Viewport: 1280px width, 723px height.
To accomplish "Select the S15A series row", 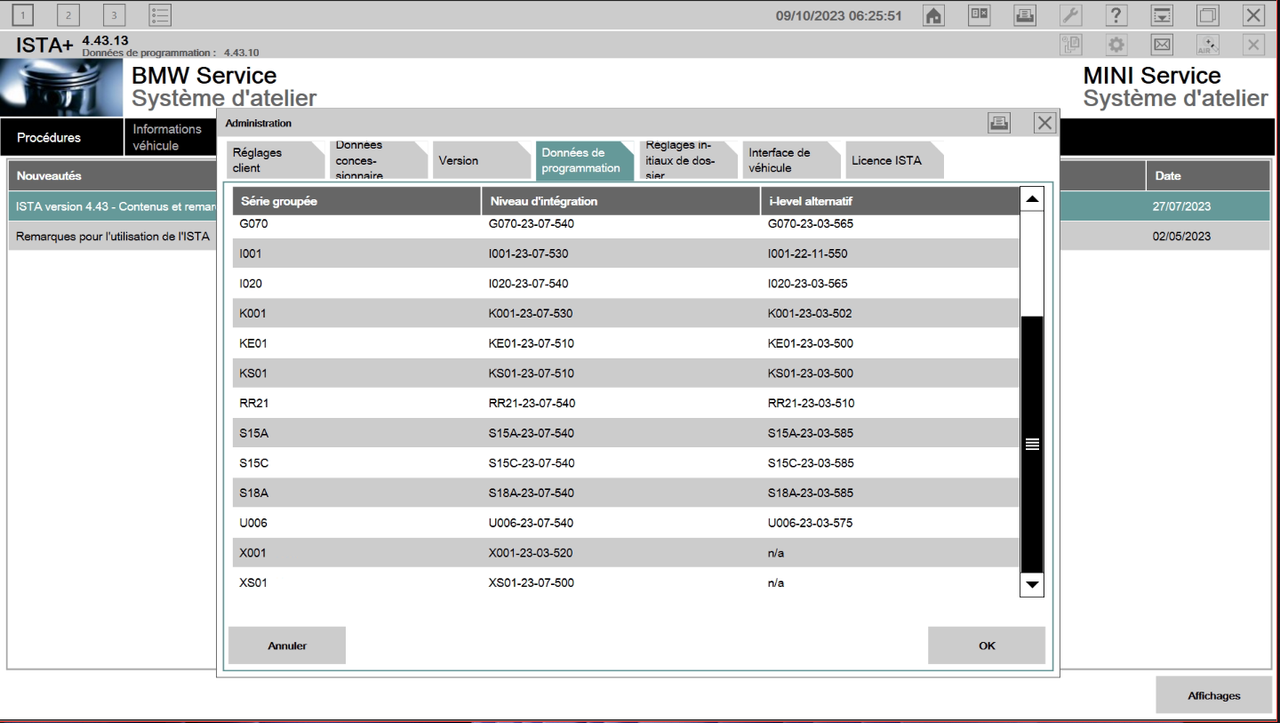I will 626,433.
